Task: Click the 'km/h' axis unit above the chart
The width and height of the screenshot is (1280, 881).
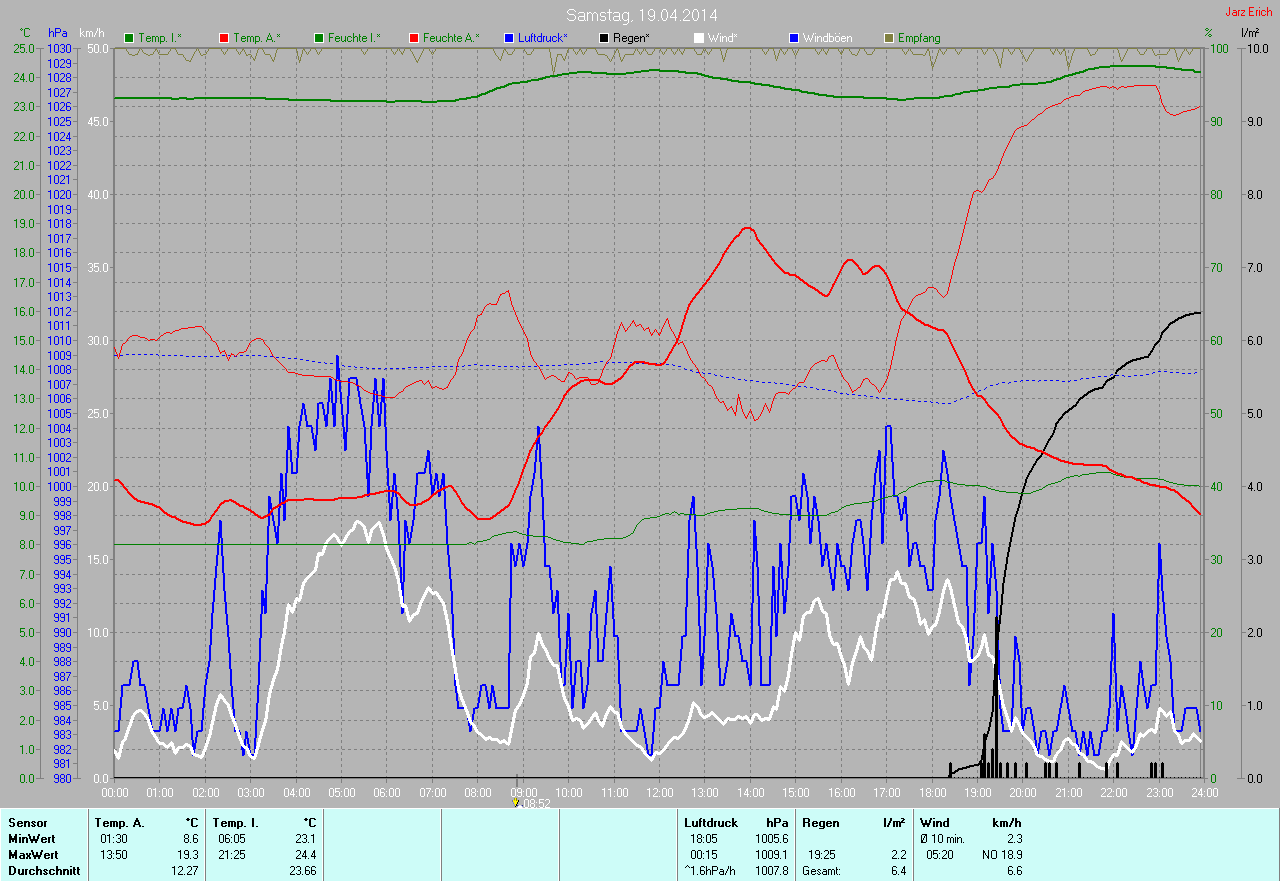Action: tap(91, 33)
